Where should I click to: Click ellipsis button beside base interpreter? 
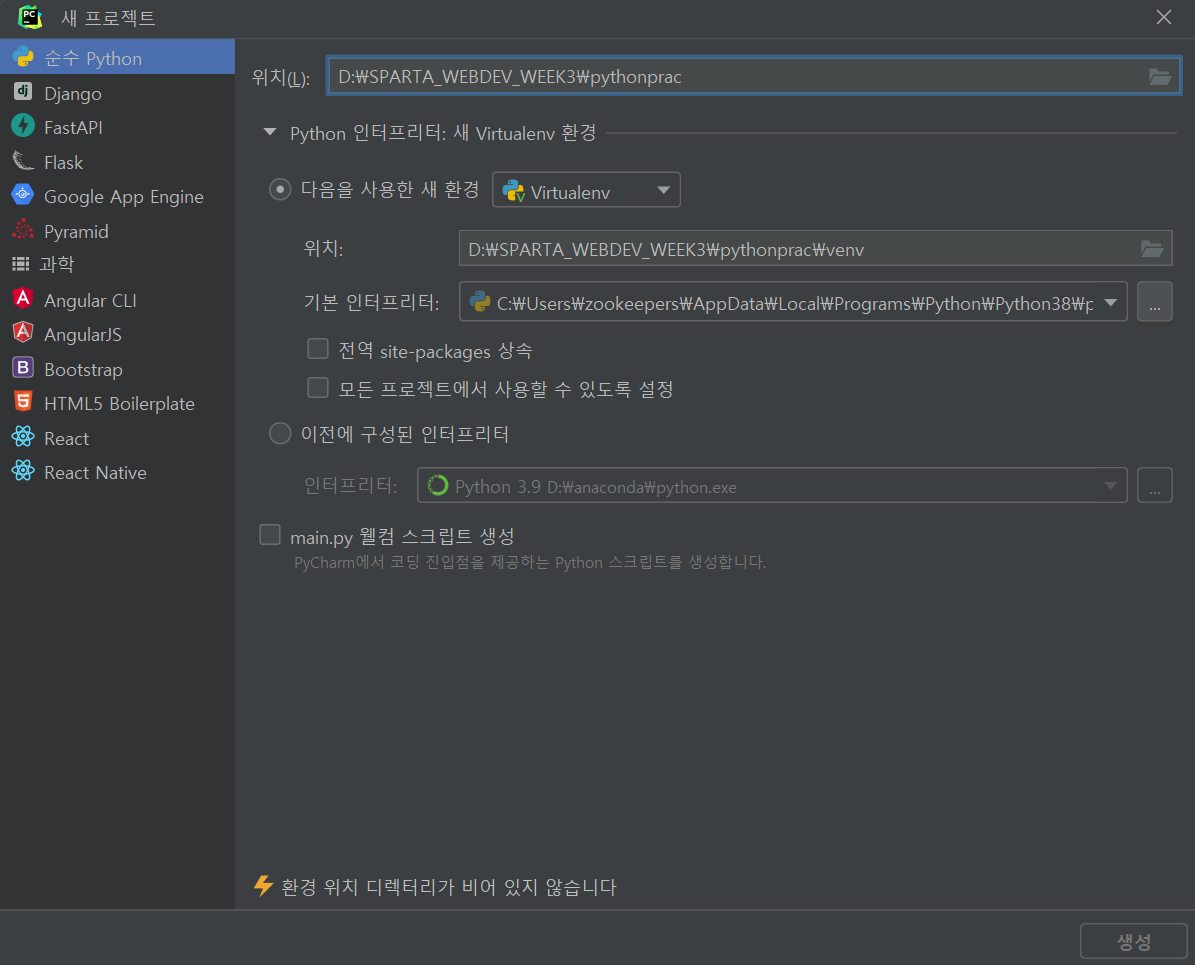pyautogui.click(x=1155, y=302)
